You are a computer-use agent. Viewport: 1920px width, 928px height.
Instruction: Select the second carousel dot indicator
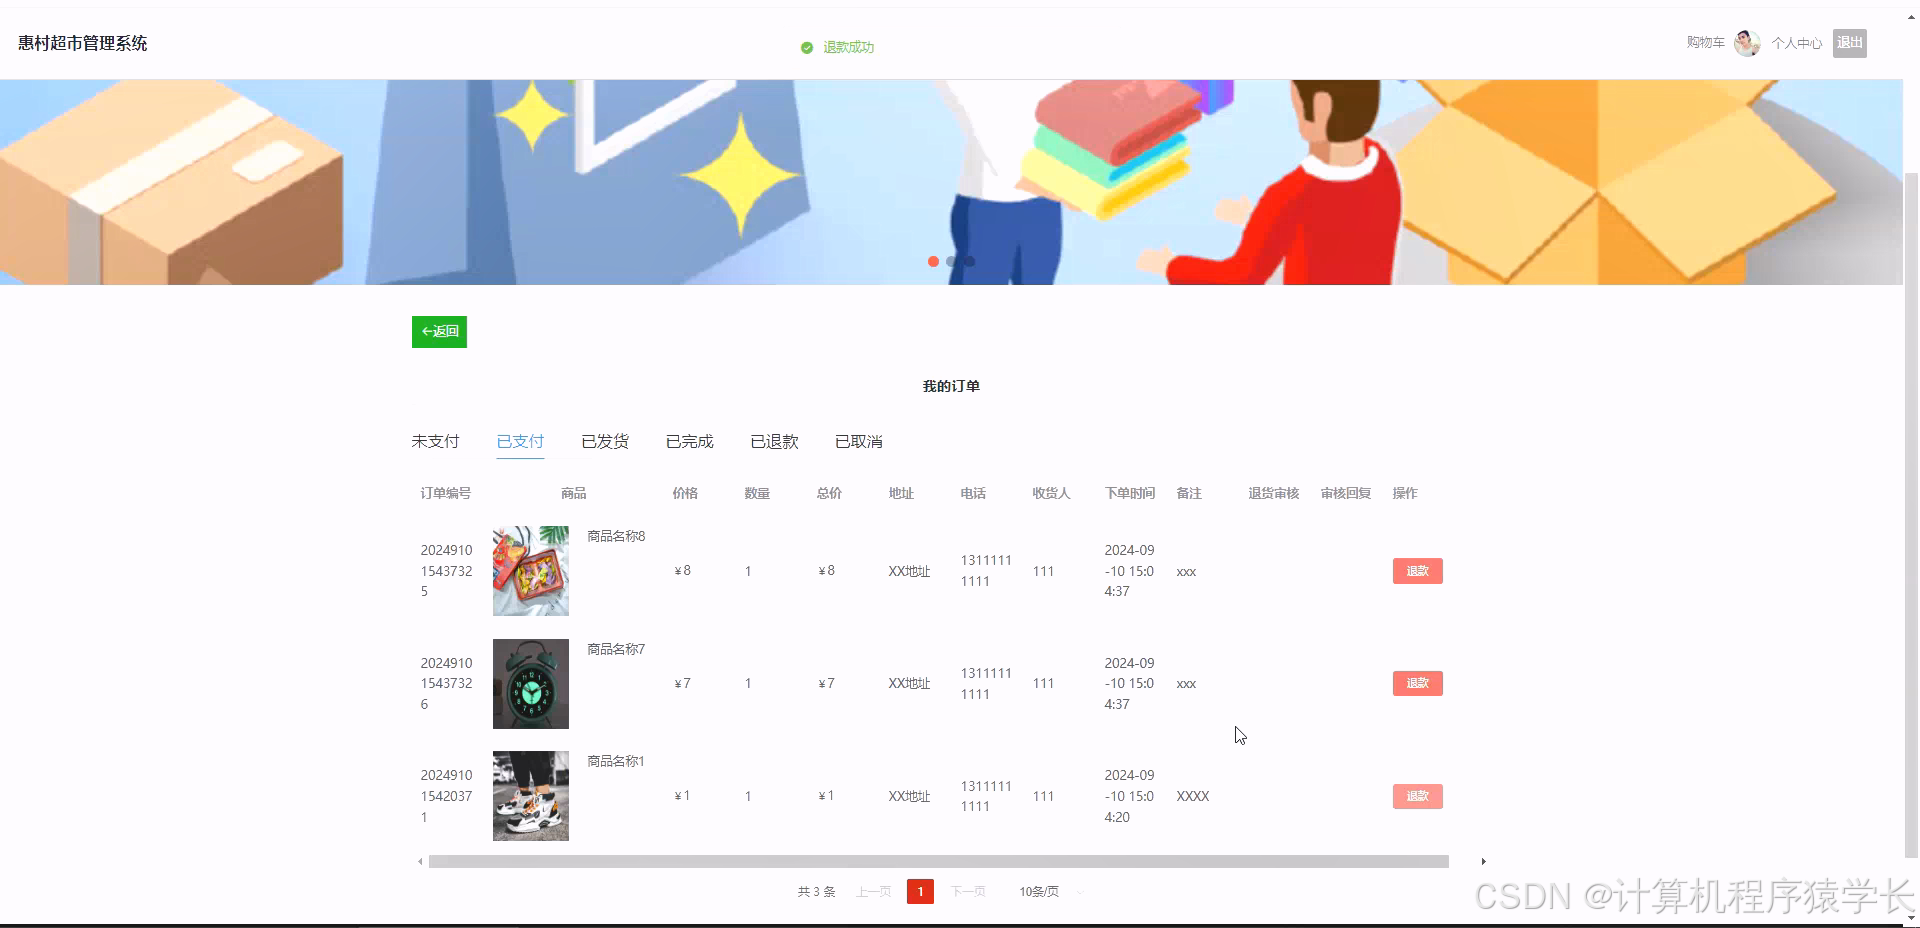pyautogui.click(x=951, y=262)
